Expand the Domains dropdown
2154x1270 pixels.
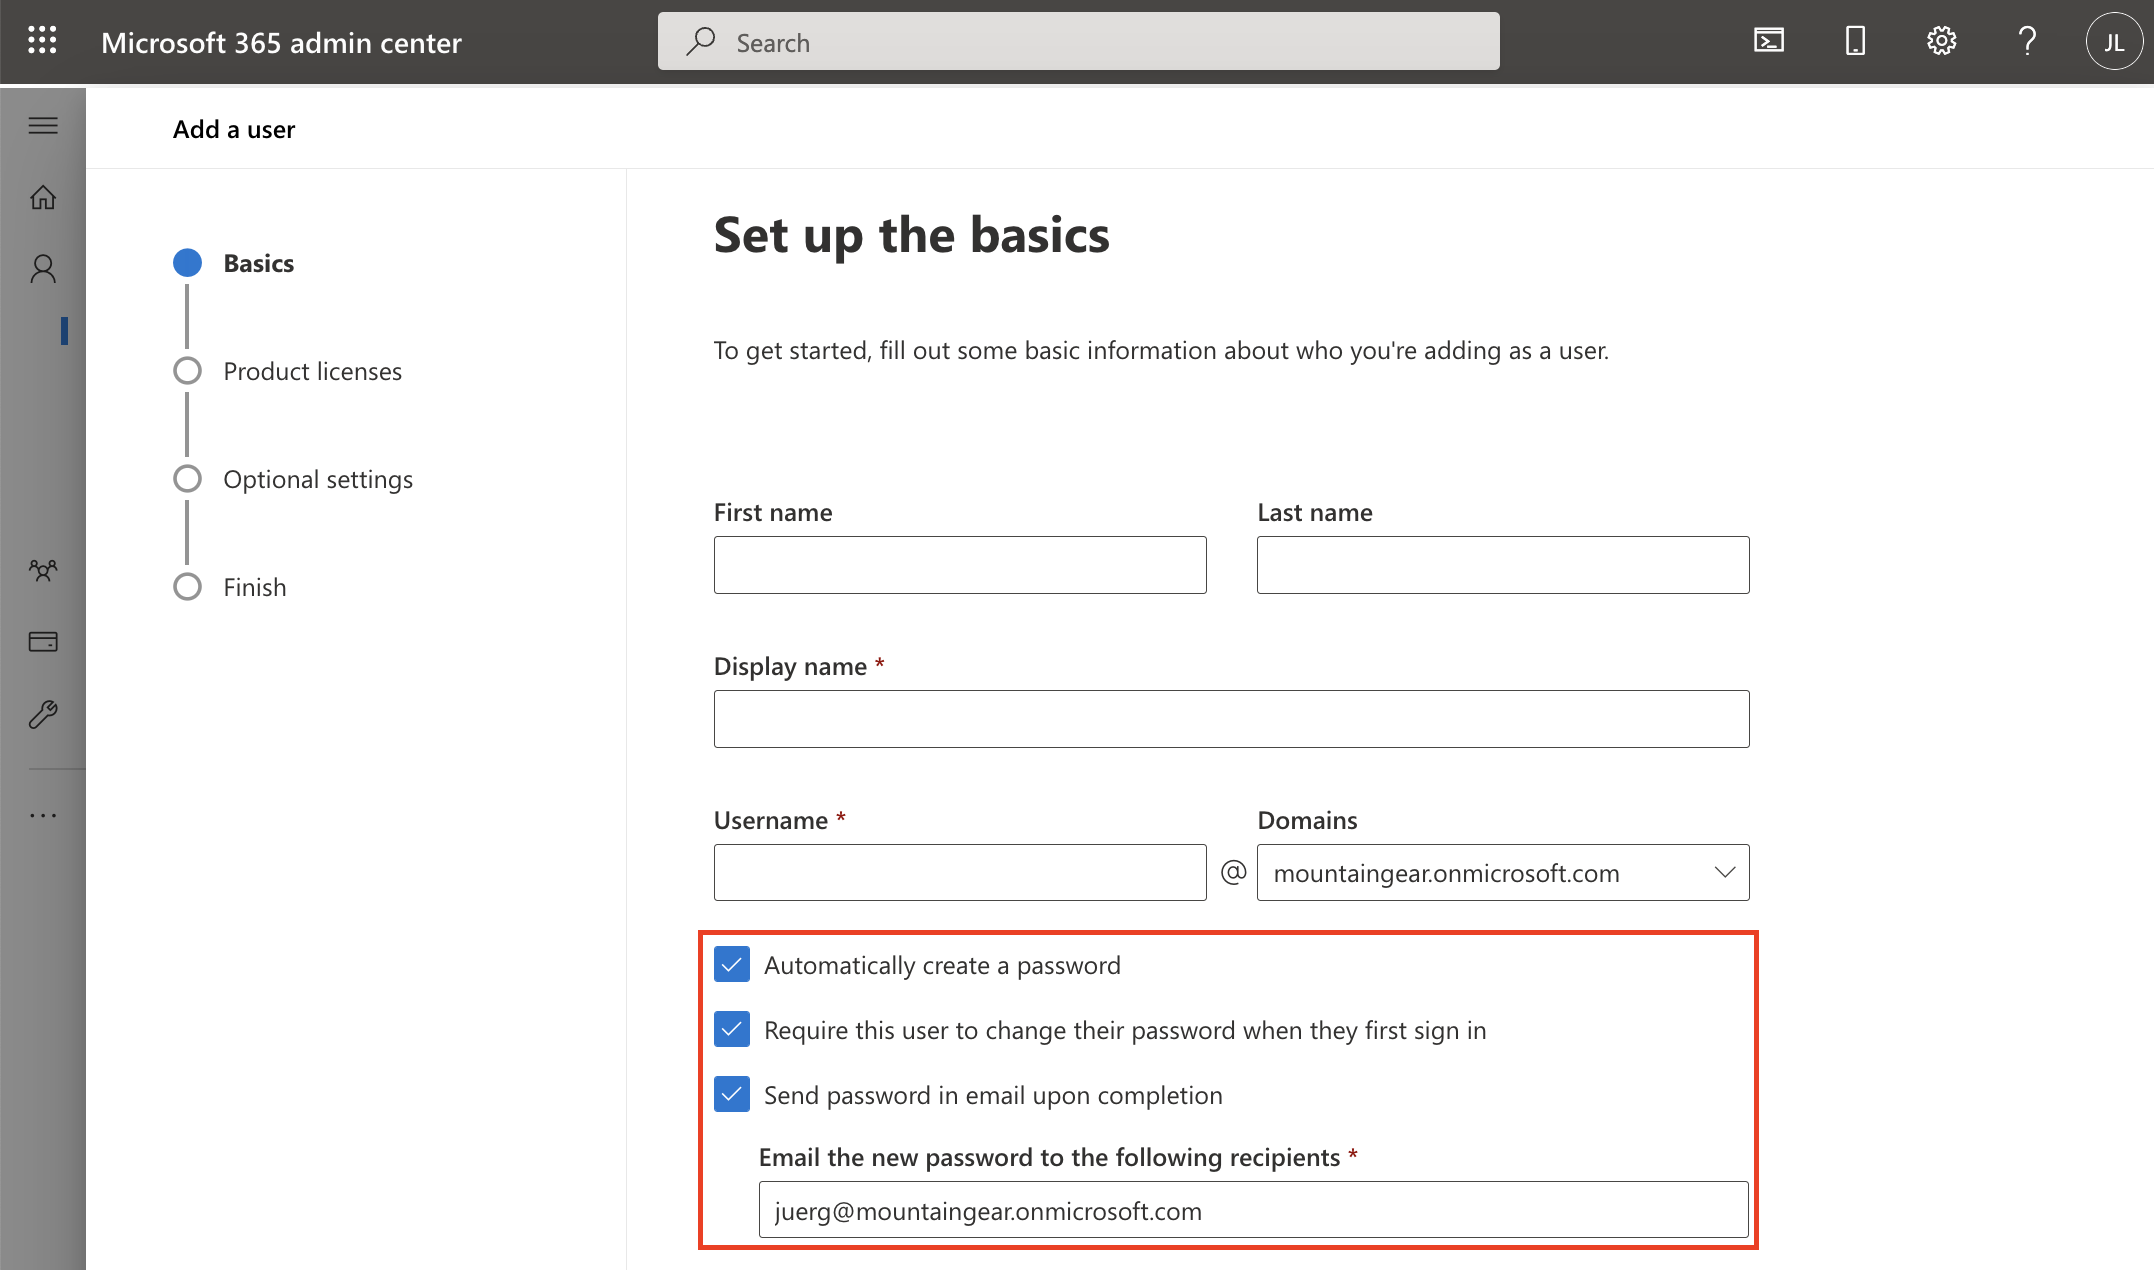pyautogui.click(x=1503, y=873)
